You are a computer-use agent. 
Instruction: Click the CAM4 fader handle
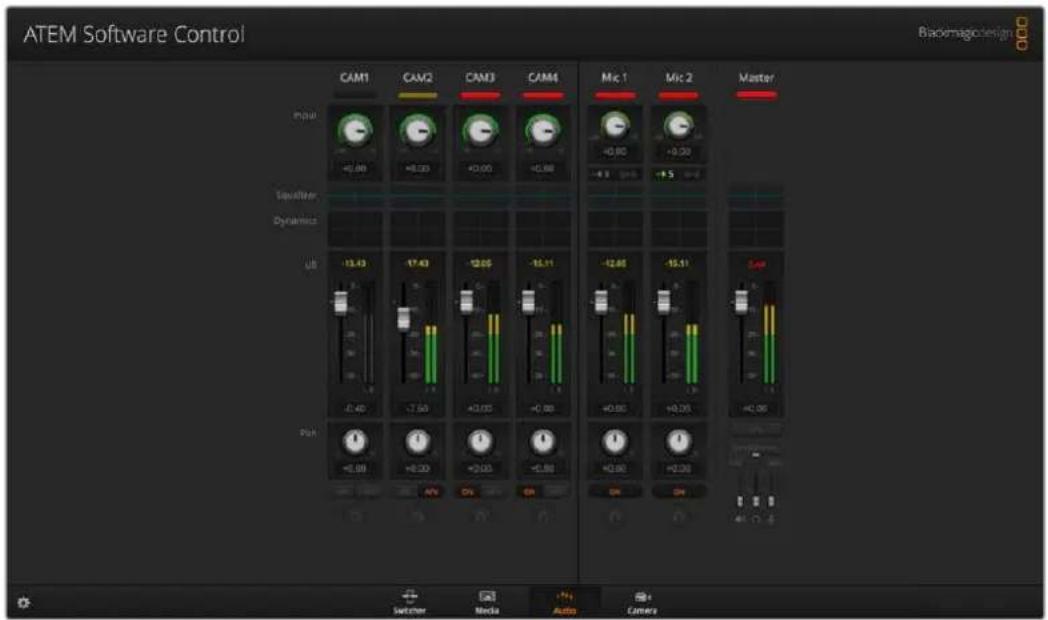(528, 302)
